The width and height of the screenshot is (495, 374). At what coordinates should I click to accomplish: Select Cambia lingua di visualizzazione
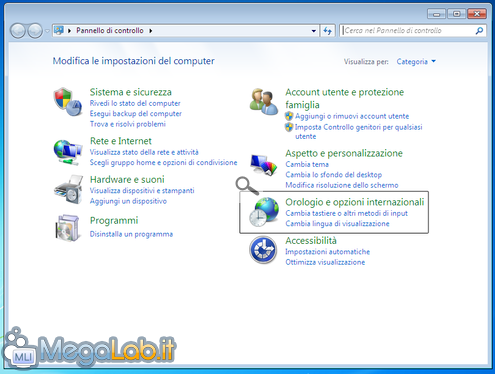coord(337,224)
